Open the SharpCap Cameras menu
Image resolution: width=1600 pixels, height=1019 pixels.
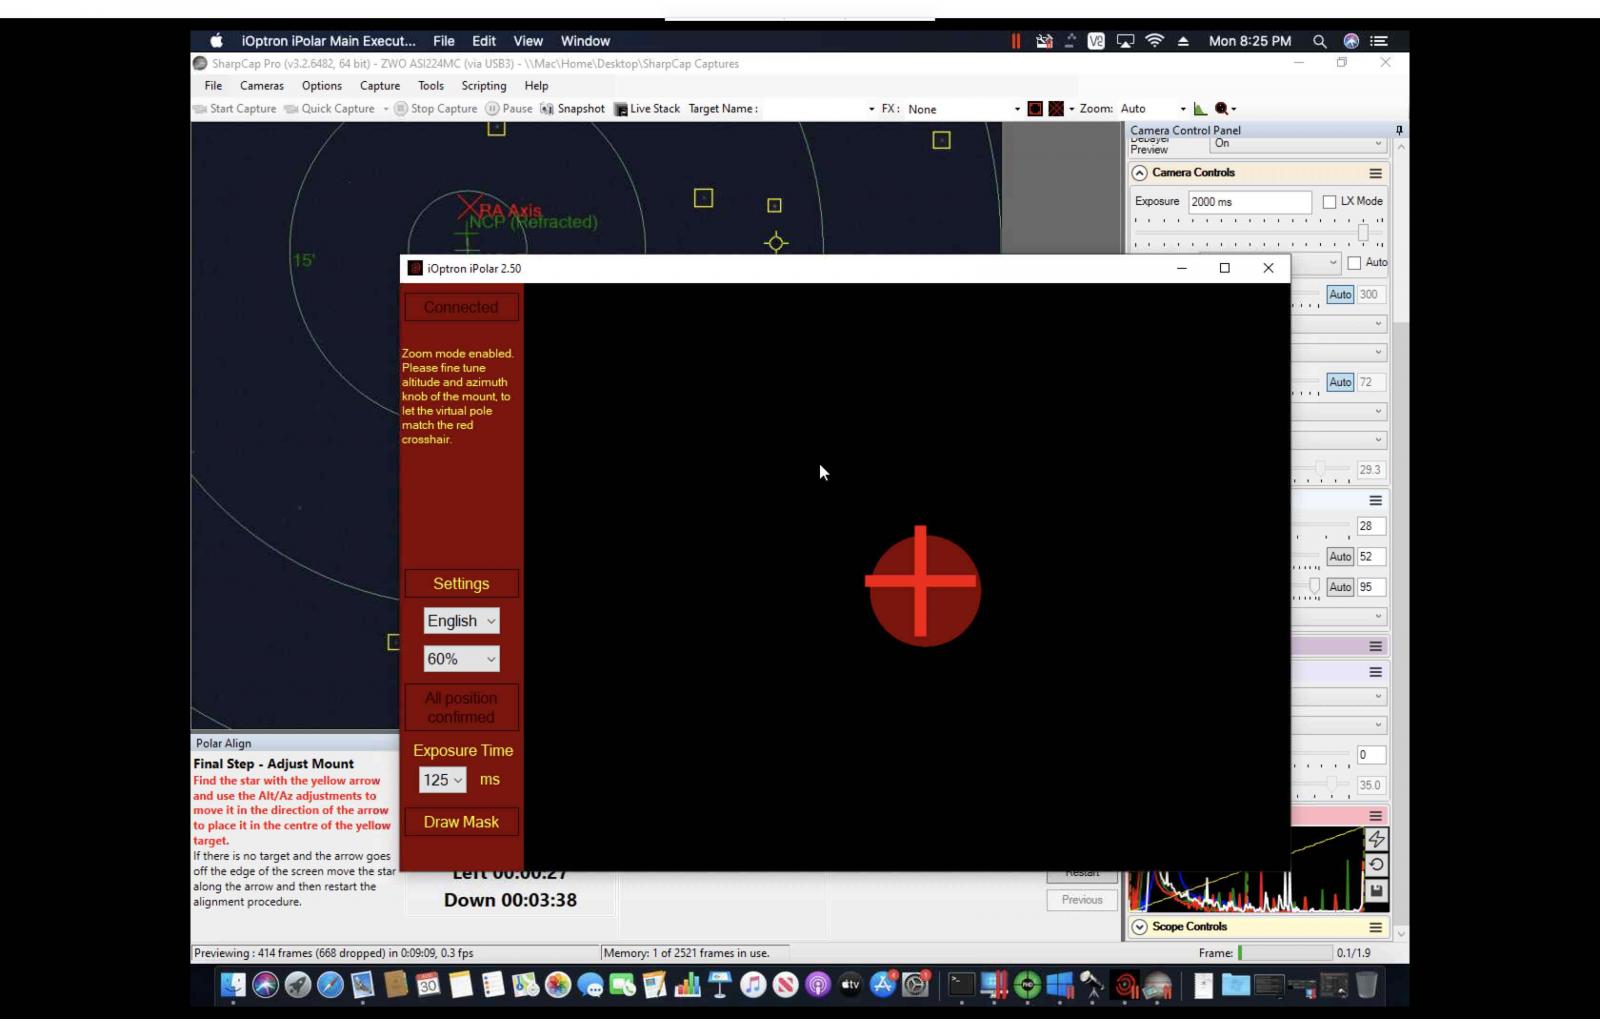[262, 86]
